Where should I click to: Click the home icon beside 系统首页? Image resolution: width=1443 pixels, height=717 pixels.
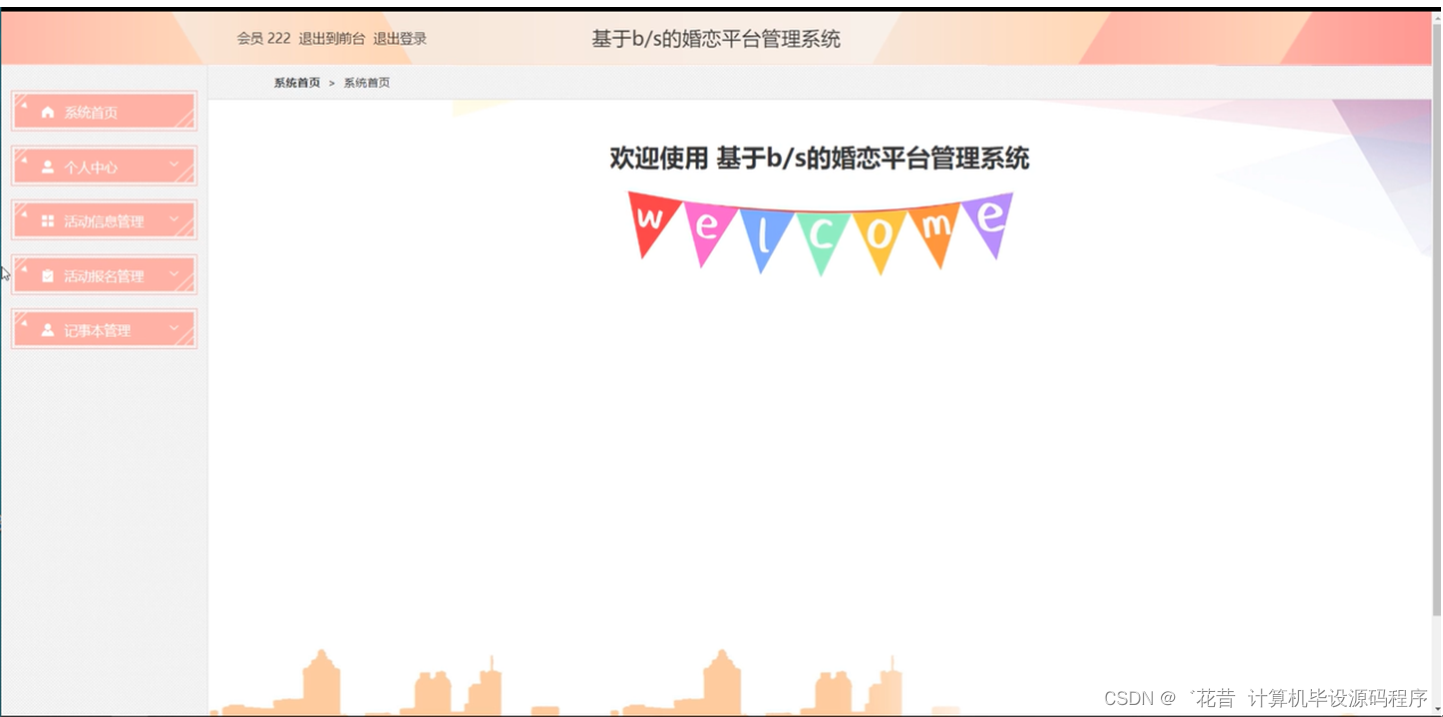(x=46, y=111)
